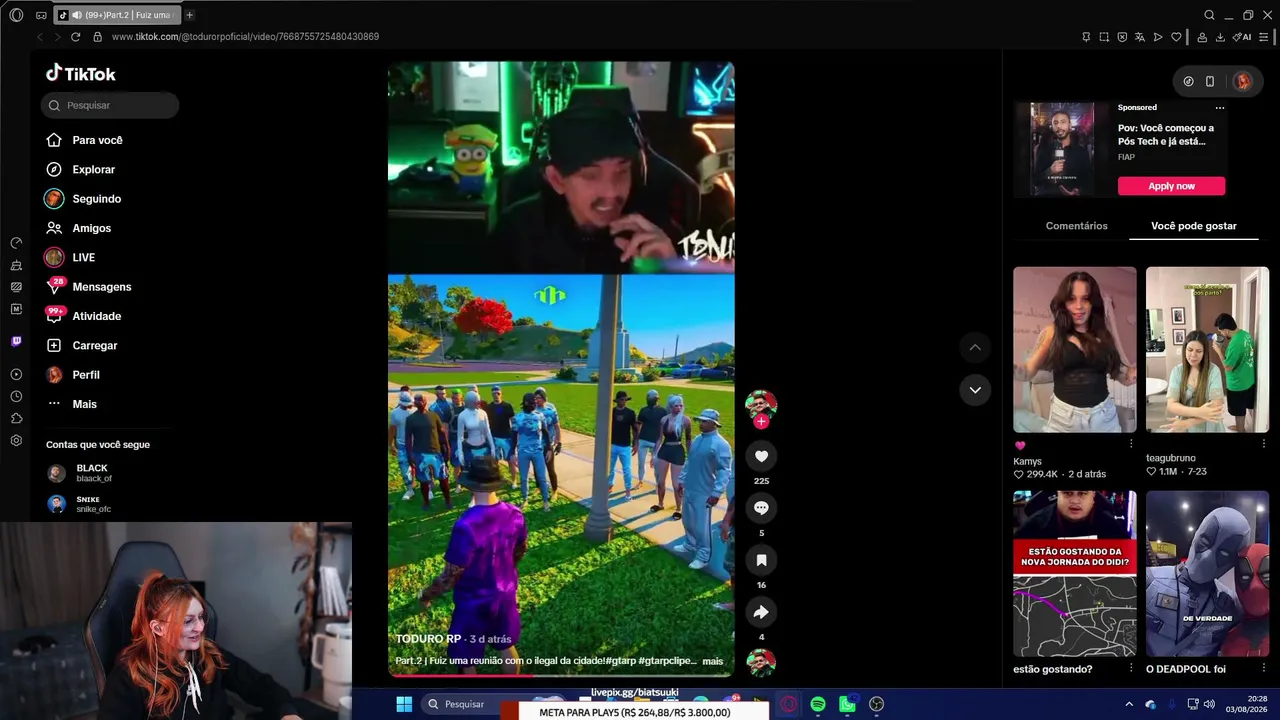Open the Deadpool recommended video
This screenshot has width=1280, height=720.
[x=1207, y=573]
